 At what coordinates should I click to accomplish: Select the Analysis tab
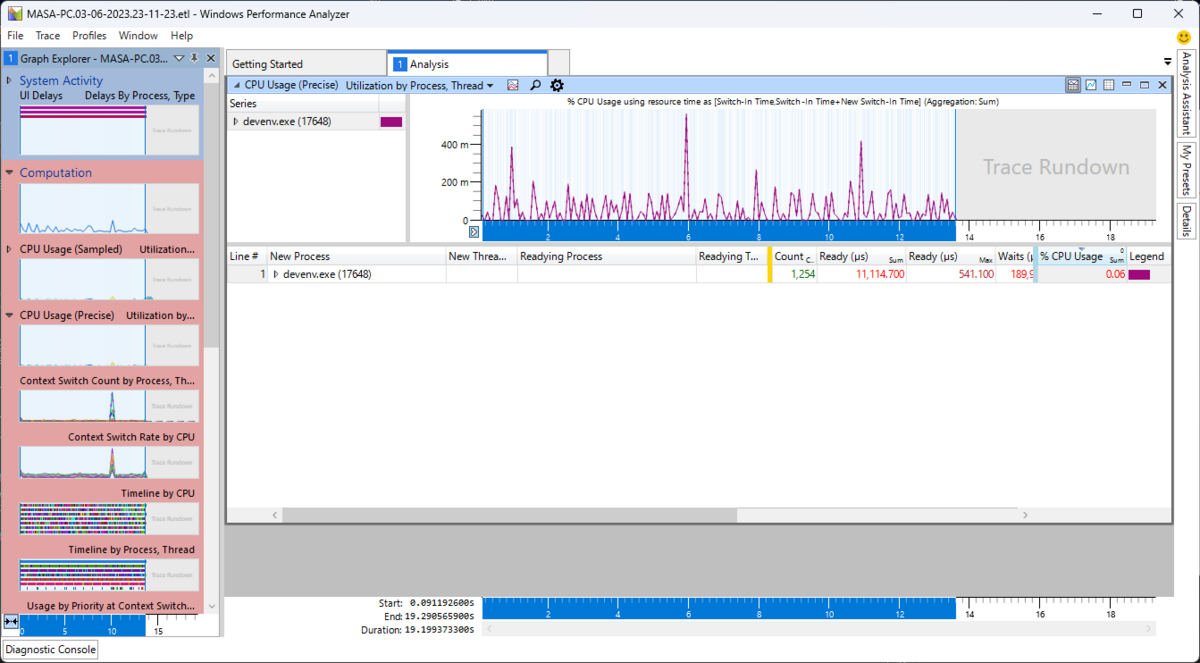point(466,64)
